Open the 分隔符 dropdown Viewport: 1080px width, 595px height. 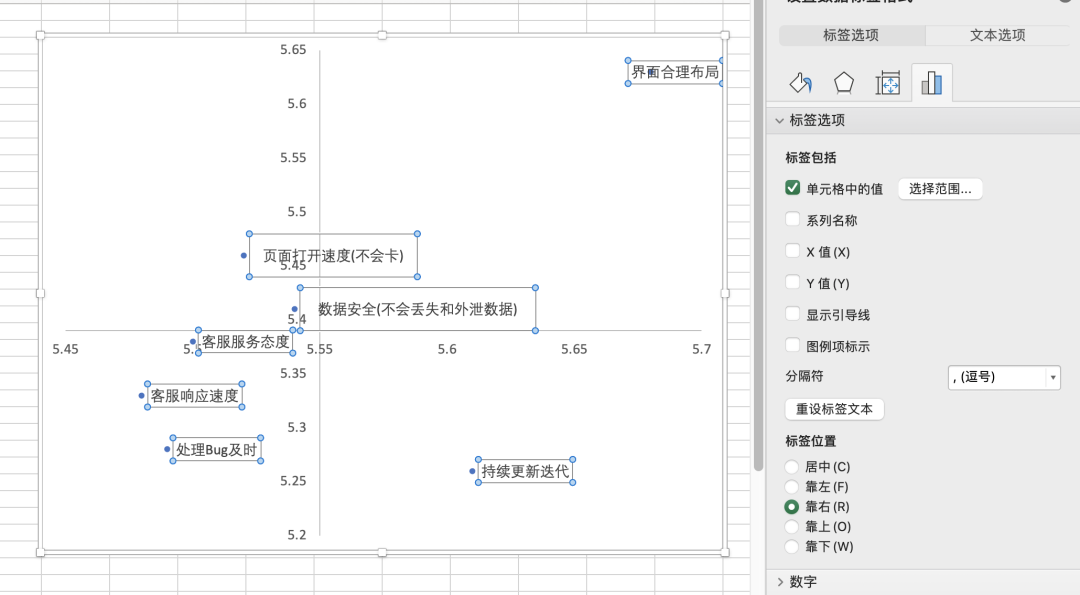point(1004,377)
